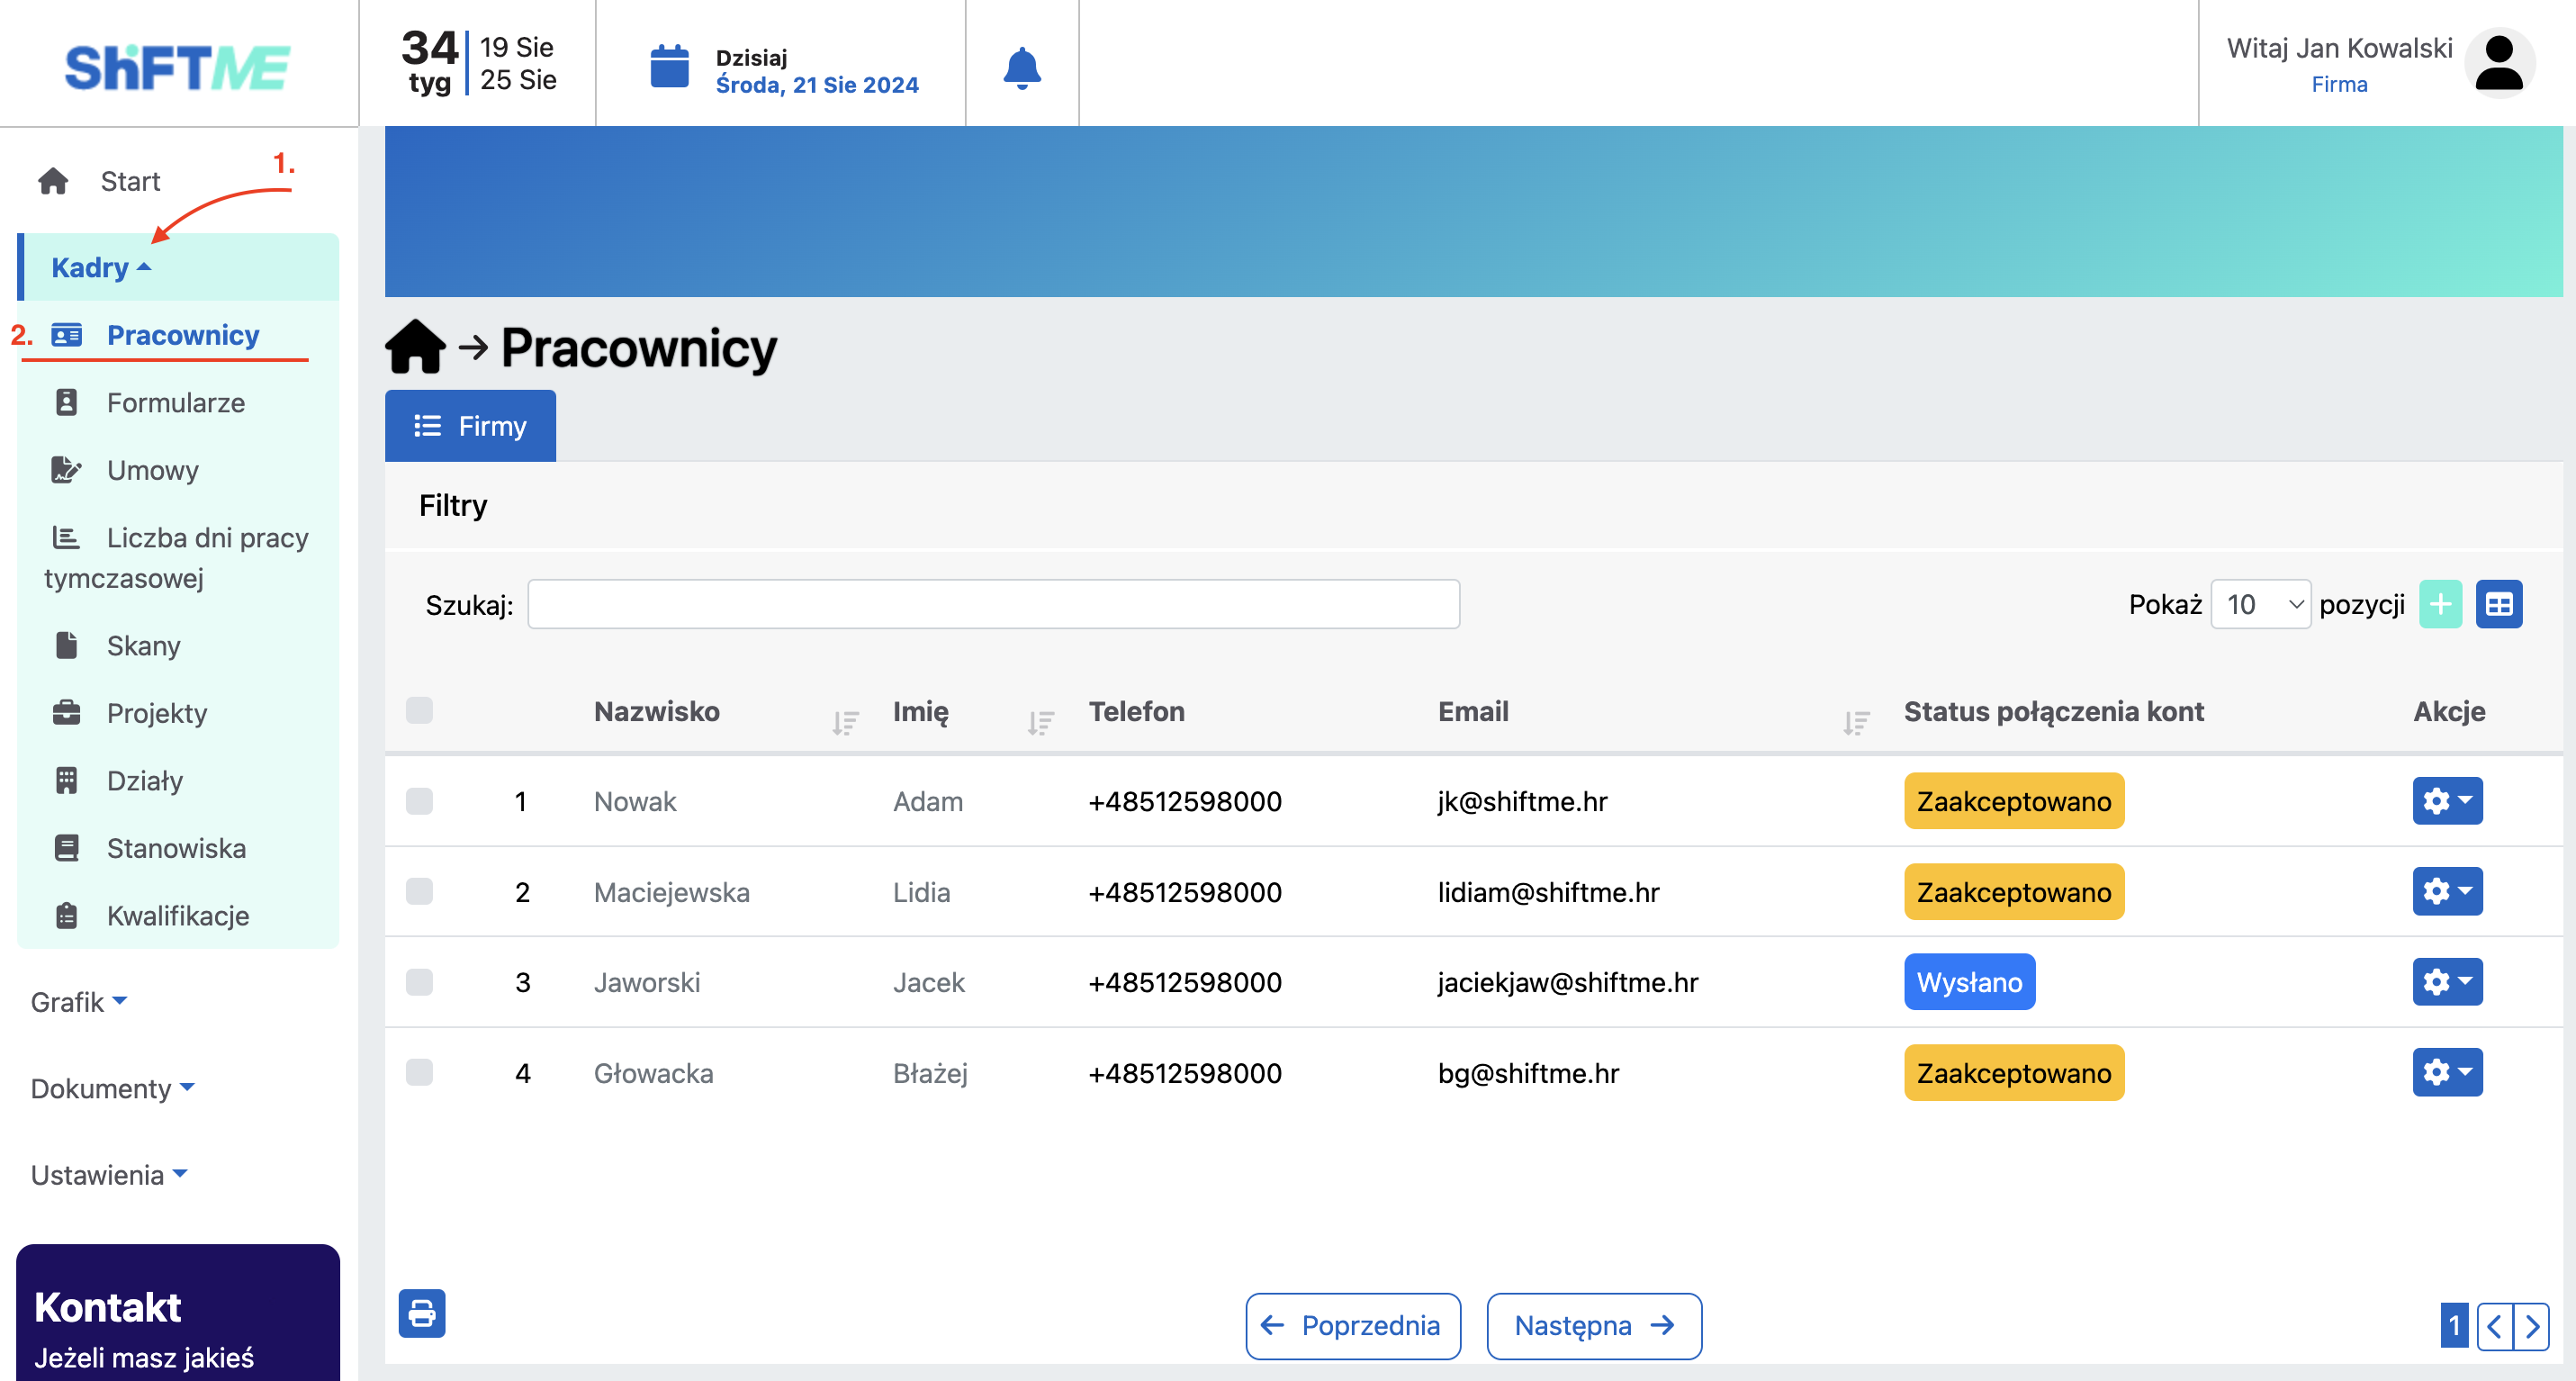Screen dimensions: 2576x1381
Task: Open Projekty menu item
Action: (x=157, y=713)
